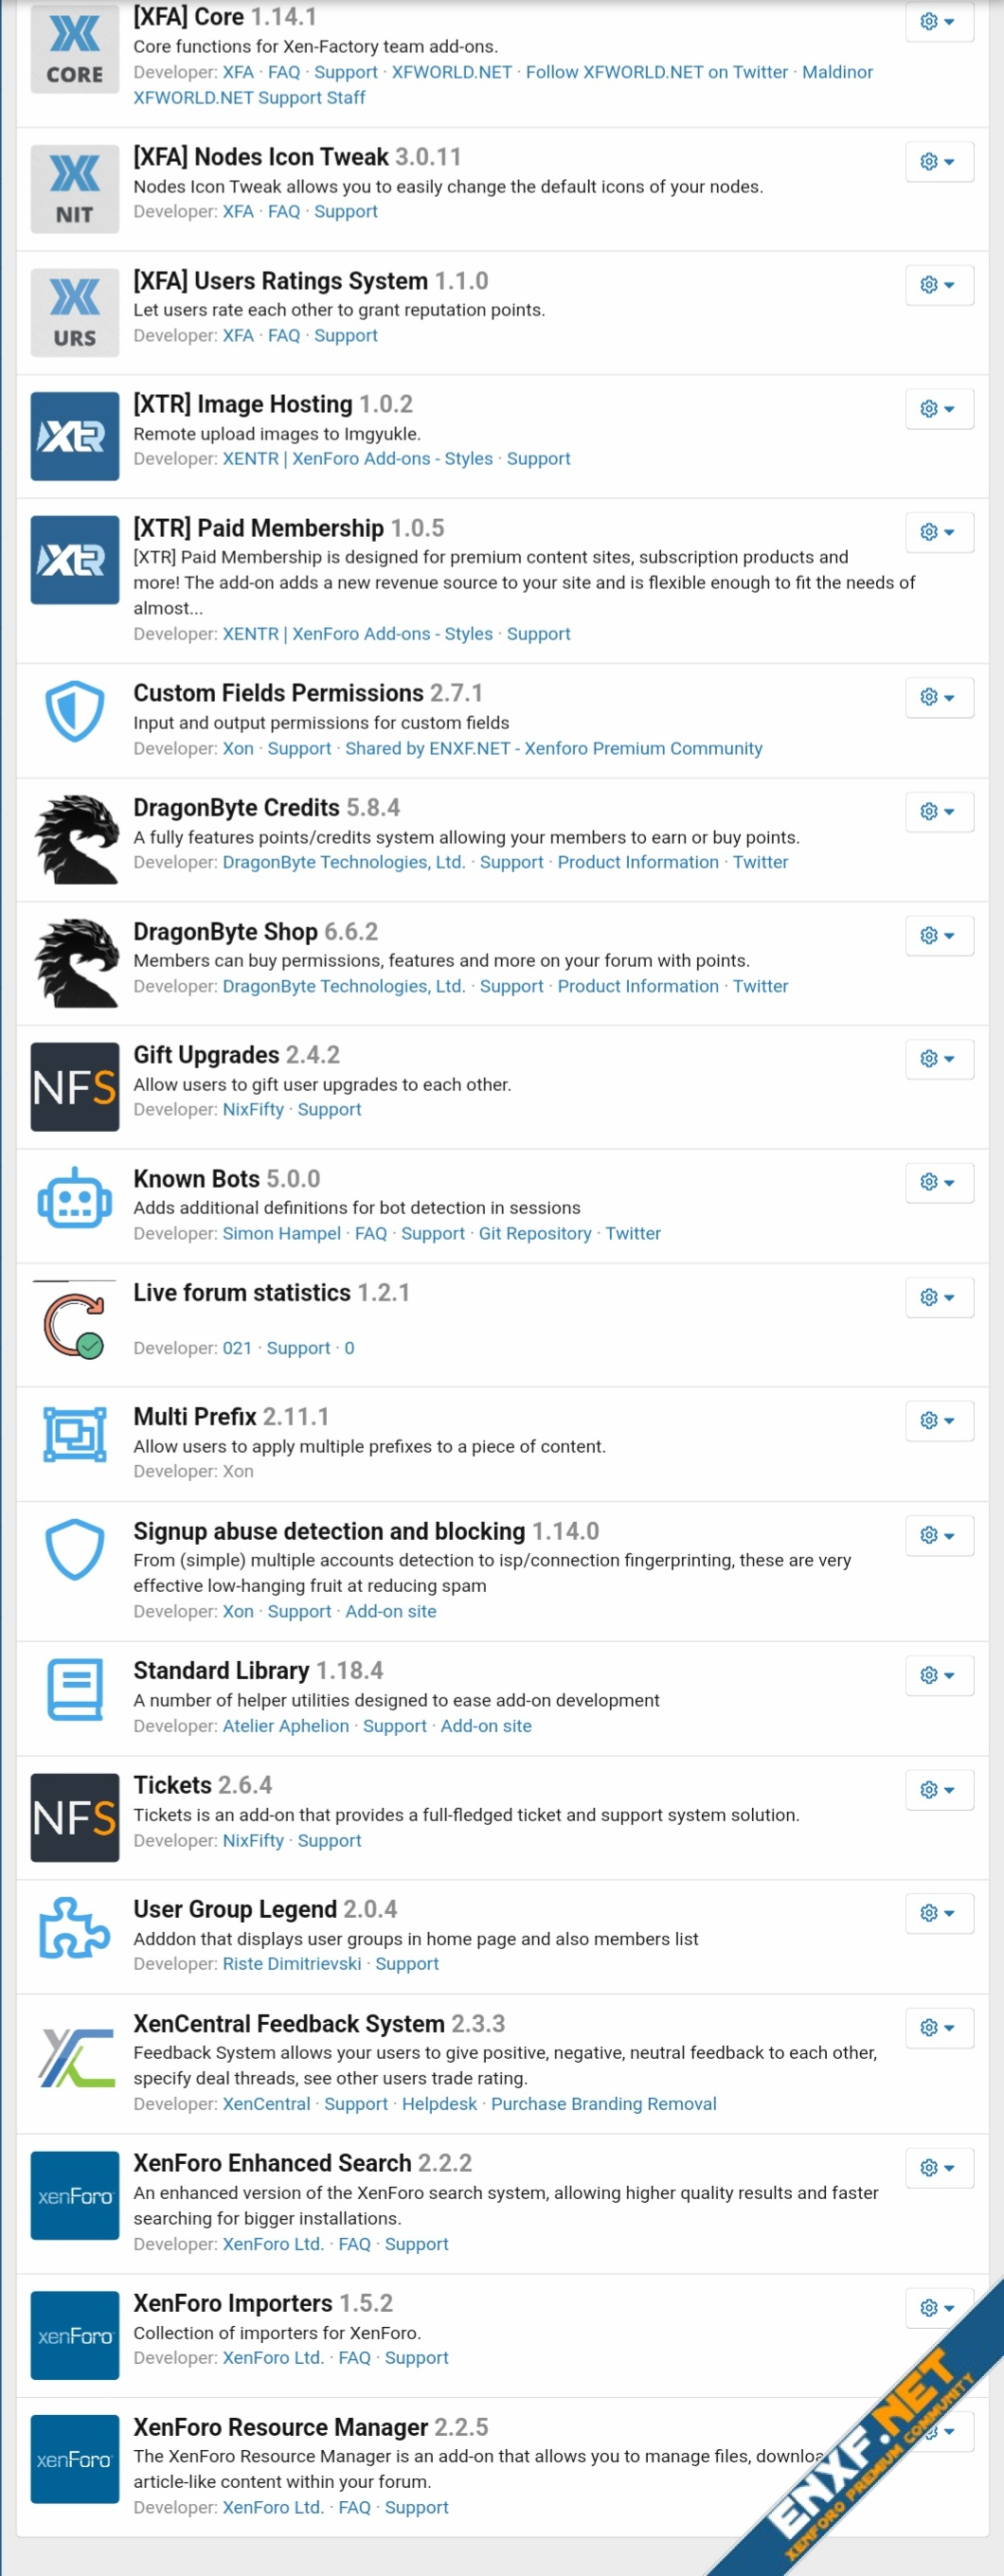This screenshot has height=2576, width=1004.
Task: Open gear dropdown for XFA Users Ratings System
Action: click(938, 285)
